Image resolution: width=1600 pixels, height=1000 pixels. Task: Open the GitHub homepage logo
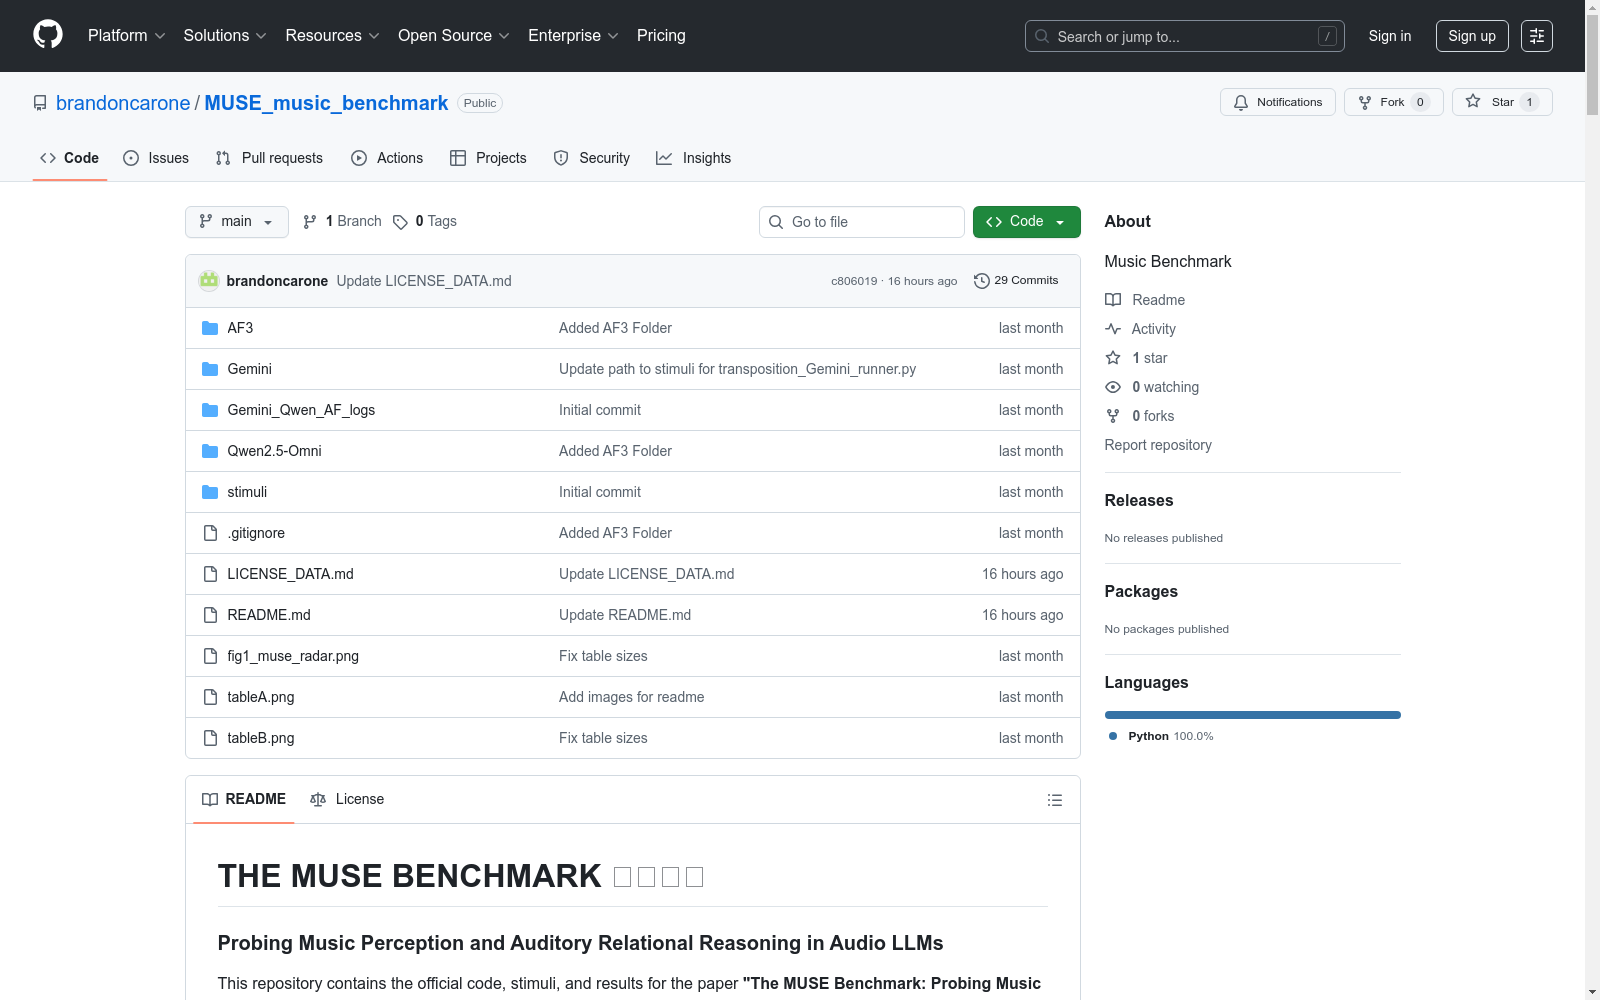click(48, 35)
